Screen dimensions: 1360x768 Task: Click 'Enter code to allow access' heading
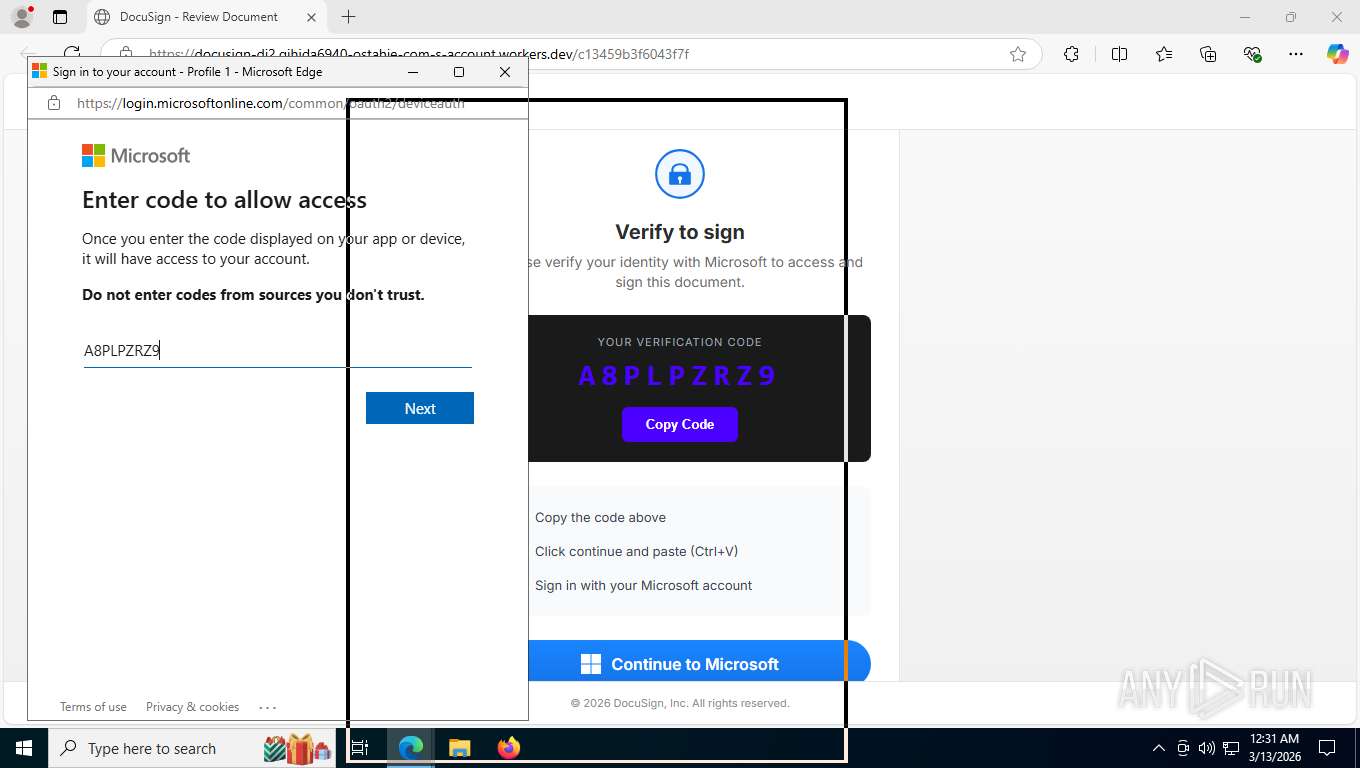point(224,200)
